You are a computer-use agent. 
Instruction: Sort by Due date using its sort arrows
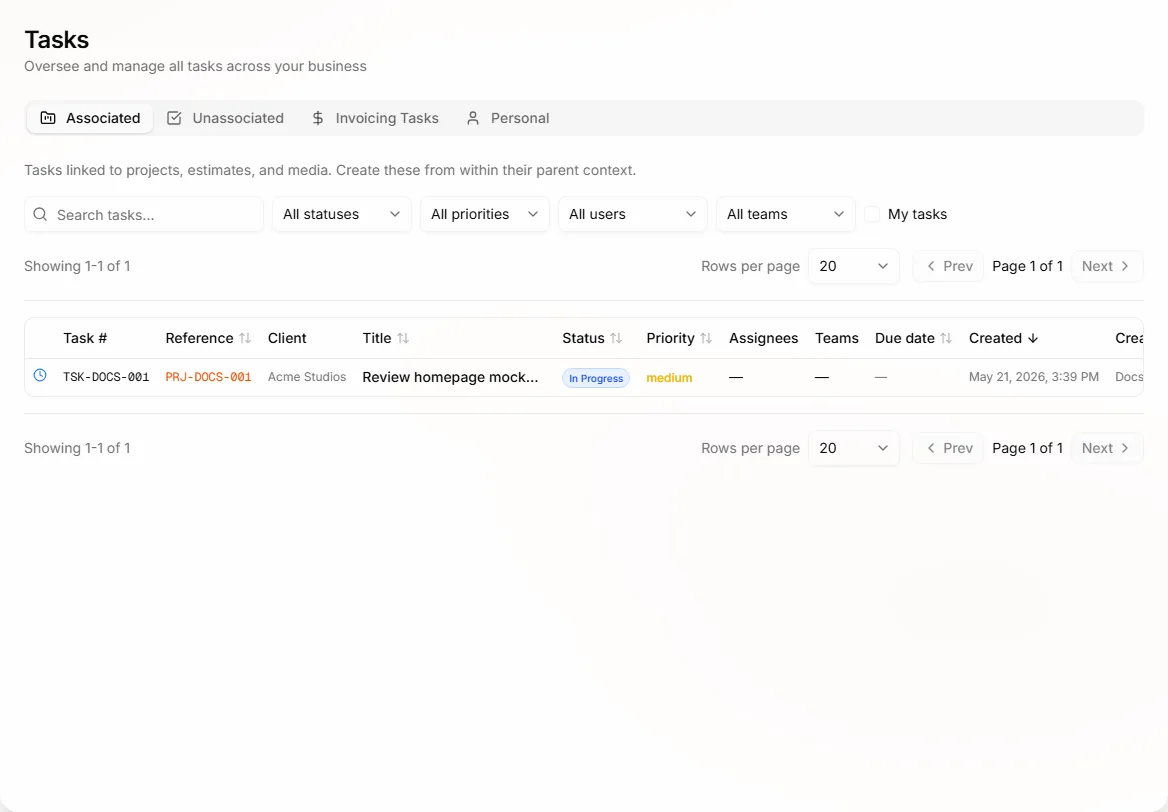click(946, 338)
